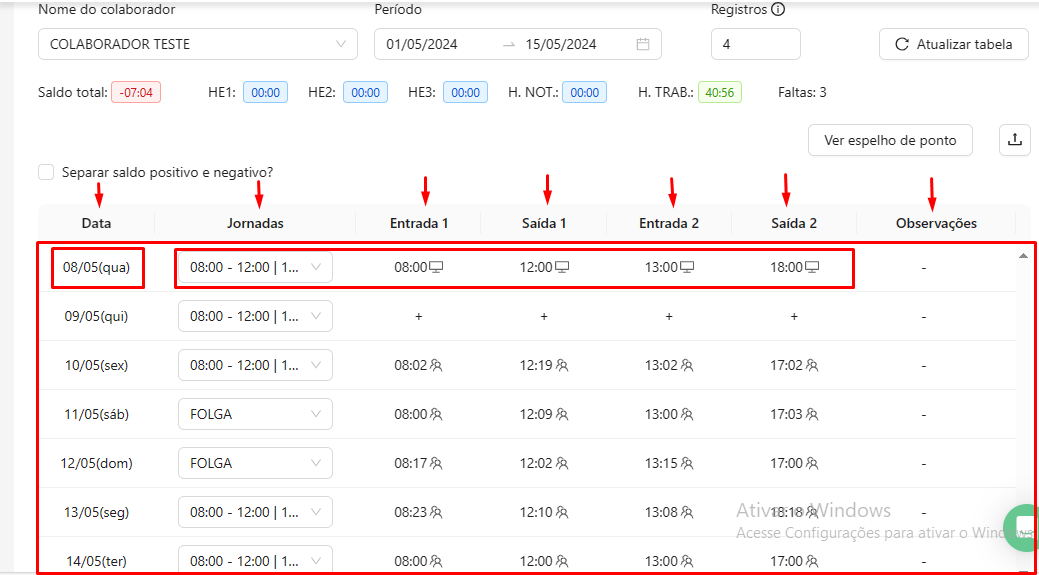Viewport: 1039px width, 575px height.
Task: Click monitor icon beside 18:00 Saída 2
Action: point(812,267)
